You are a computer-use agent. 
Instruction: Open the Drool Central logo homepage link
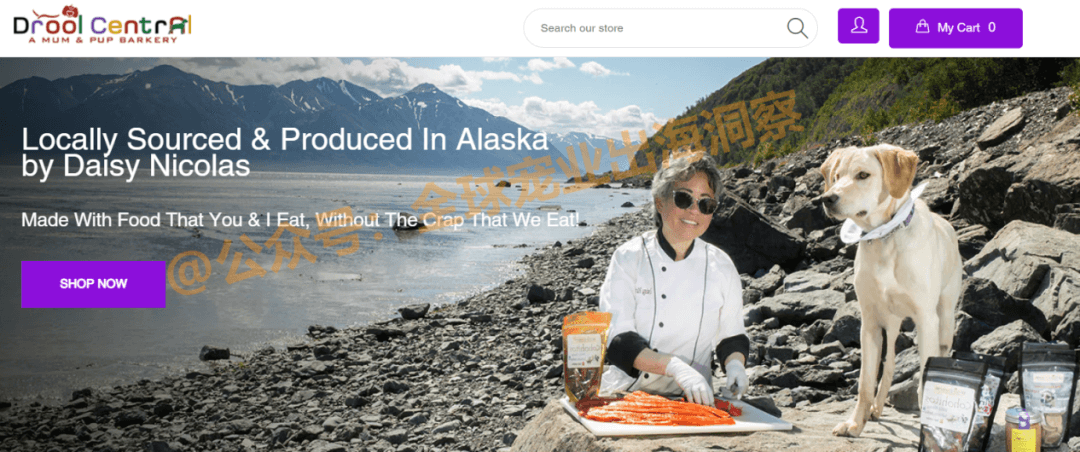(102, 25)
